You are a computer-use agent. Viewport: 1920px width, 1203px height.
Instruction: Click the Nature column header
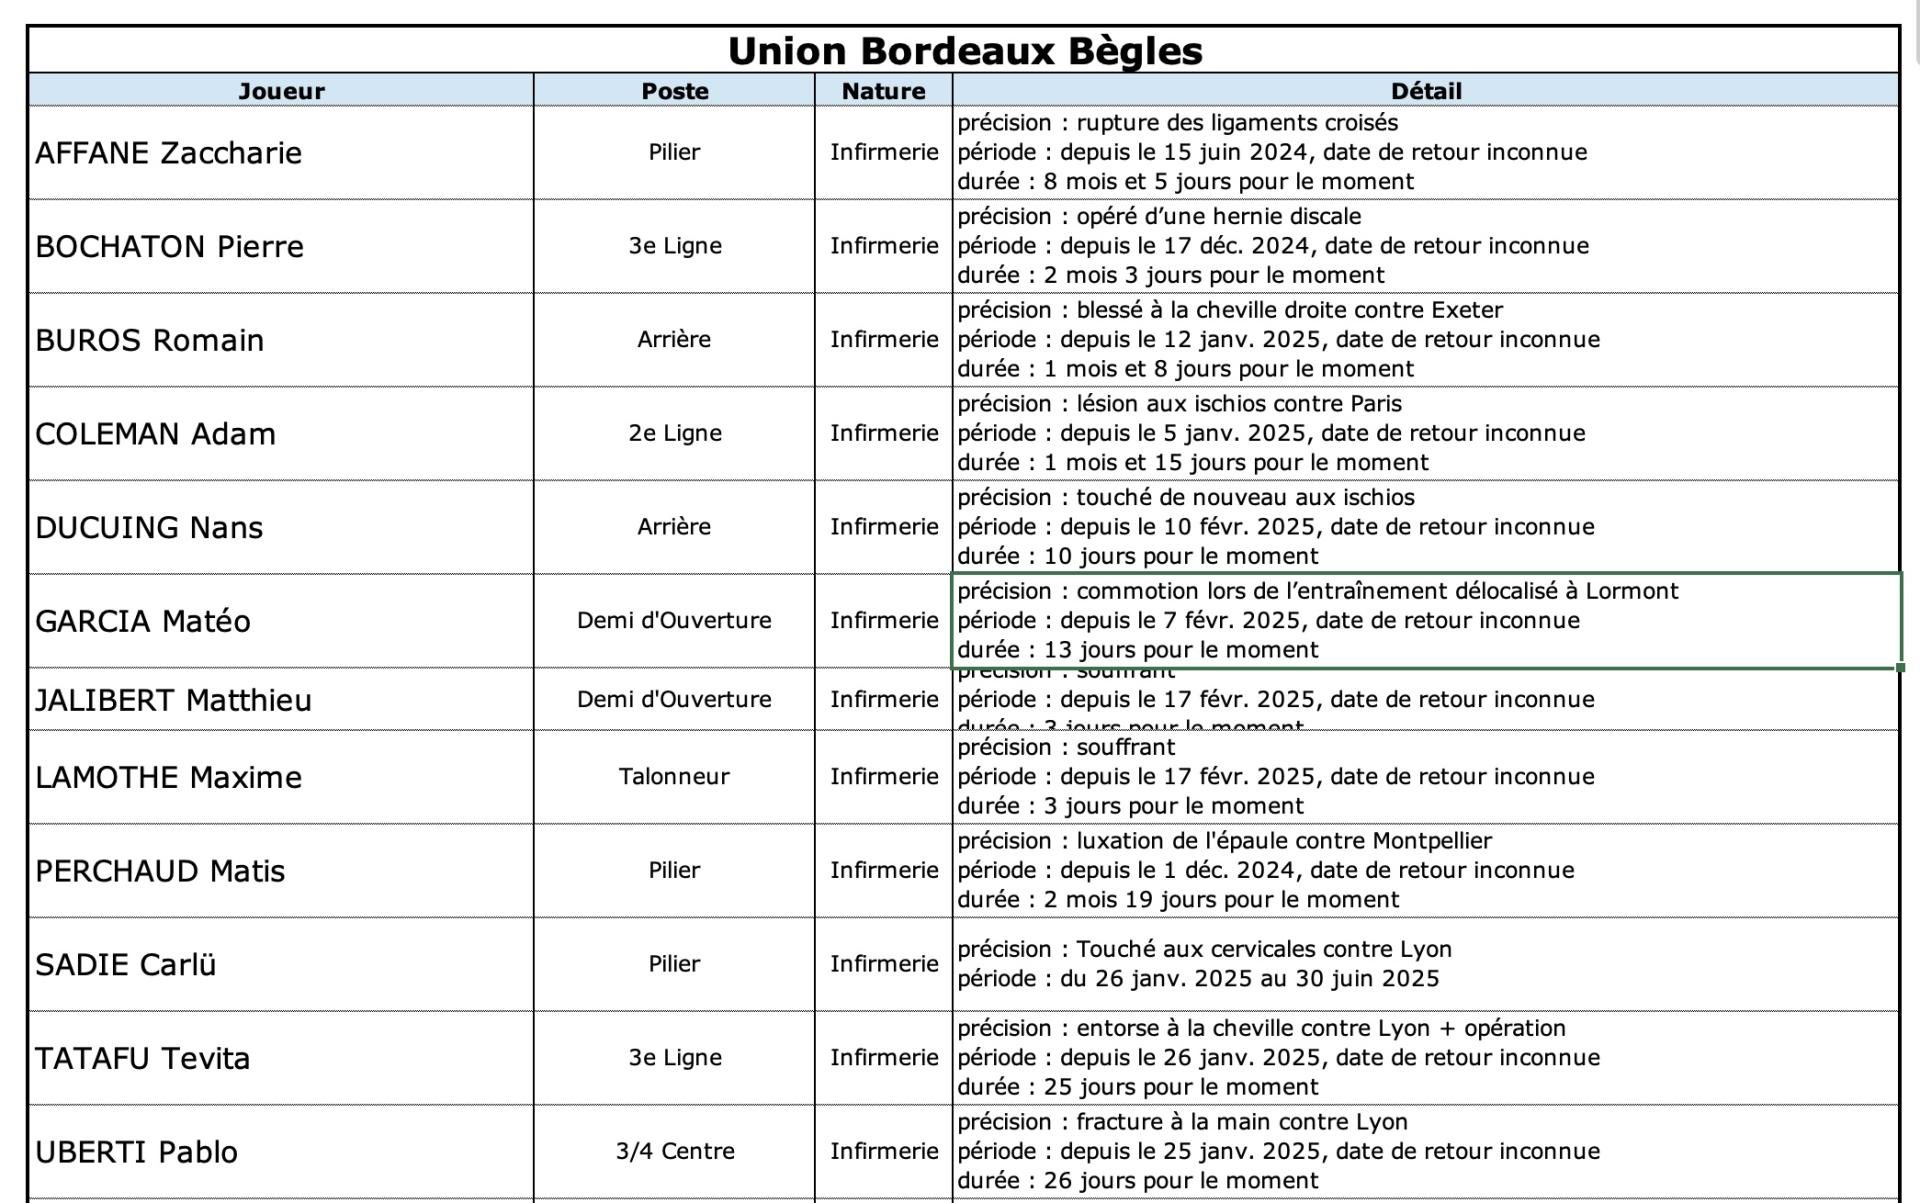click(883, 90)
